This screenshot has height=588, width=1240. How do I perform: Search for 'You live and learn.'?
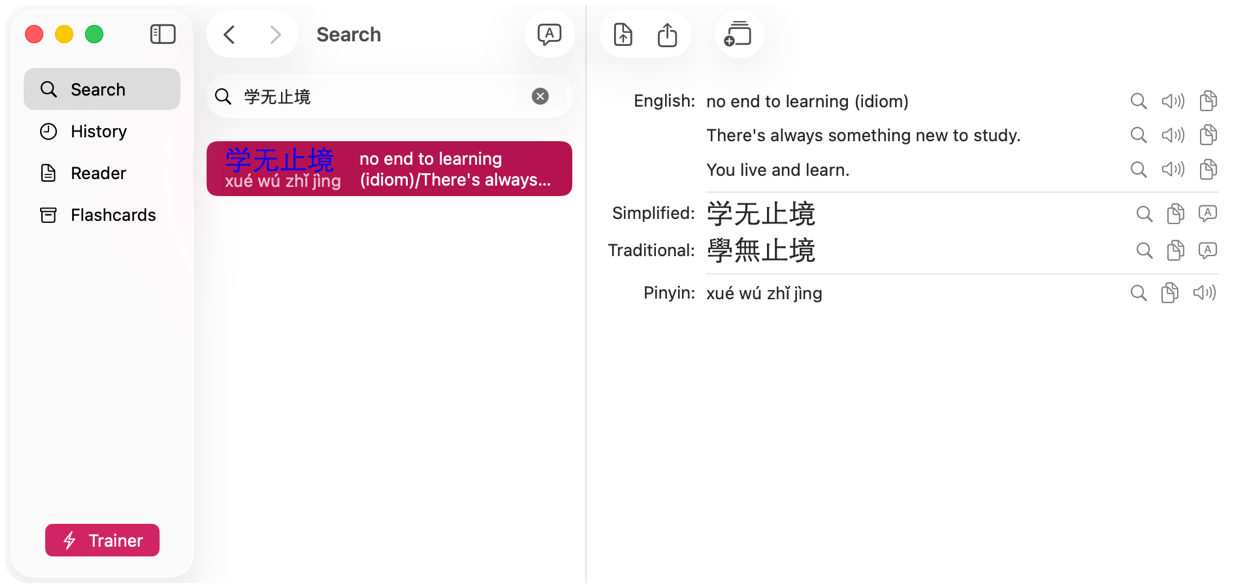pyautogui.click(x=1138, y=169)
